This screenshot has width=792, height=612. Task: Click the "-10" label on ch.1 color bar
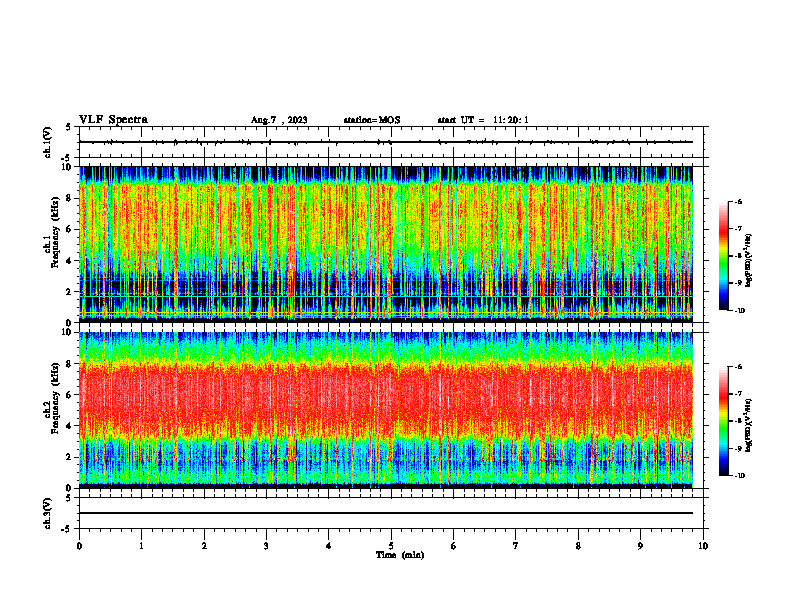pyautogui.click(x=739, y=311)
